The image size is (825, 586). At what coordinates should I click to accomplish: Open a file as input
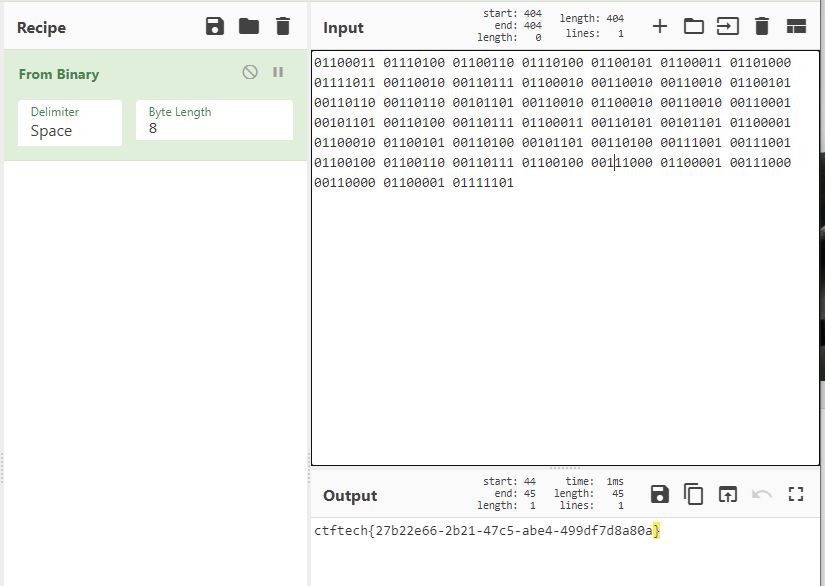point(728,26)
